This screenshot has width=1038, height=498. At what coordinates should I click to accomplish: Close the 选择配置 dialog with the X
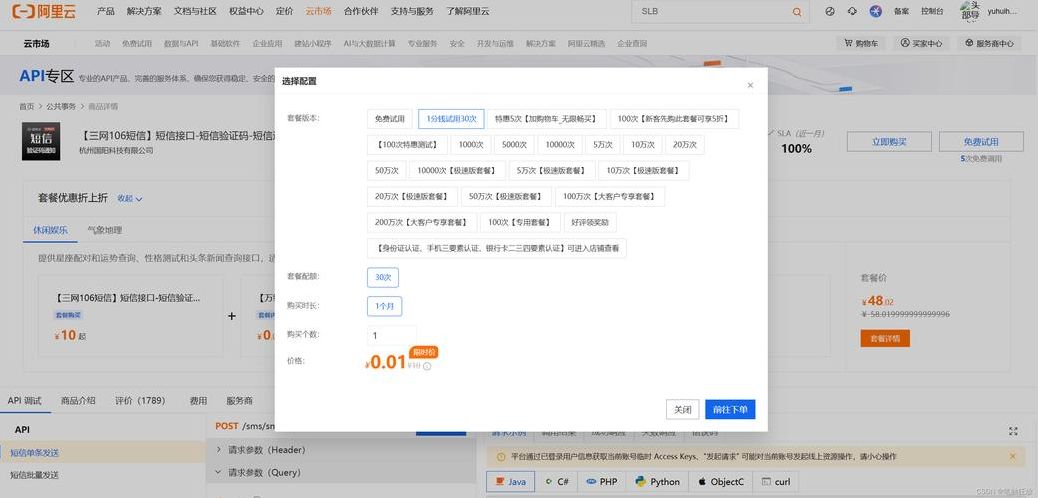(750, 85)
